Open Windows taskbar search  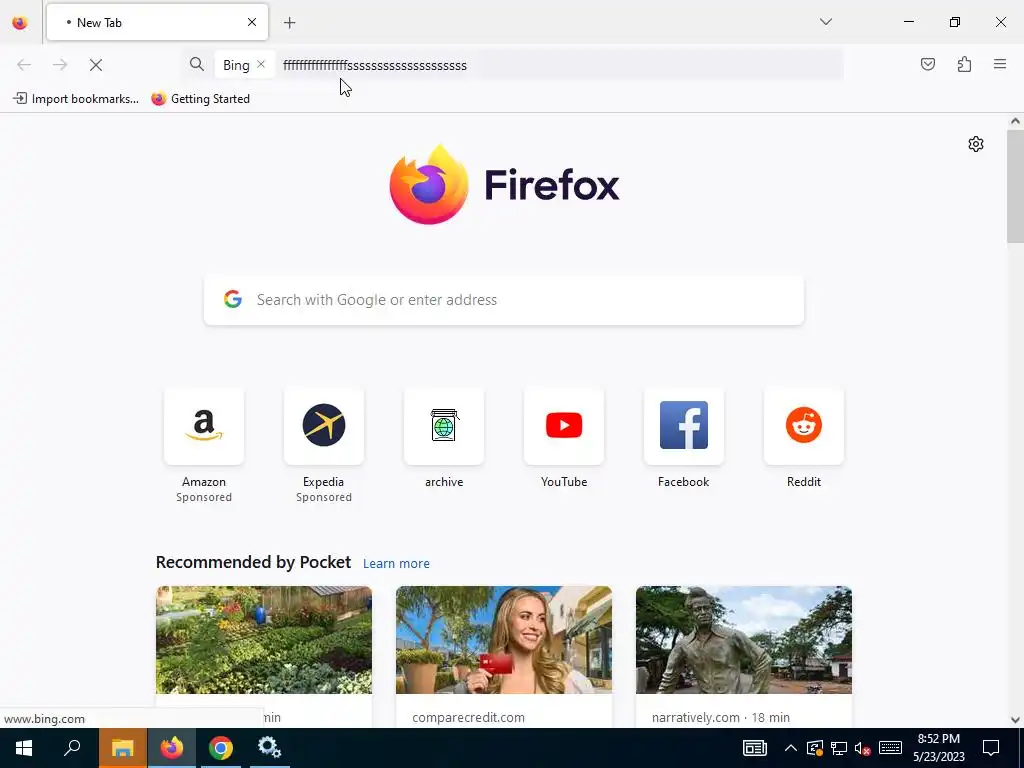point(72,748)
